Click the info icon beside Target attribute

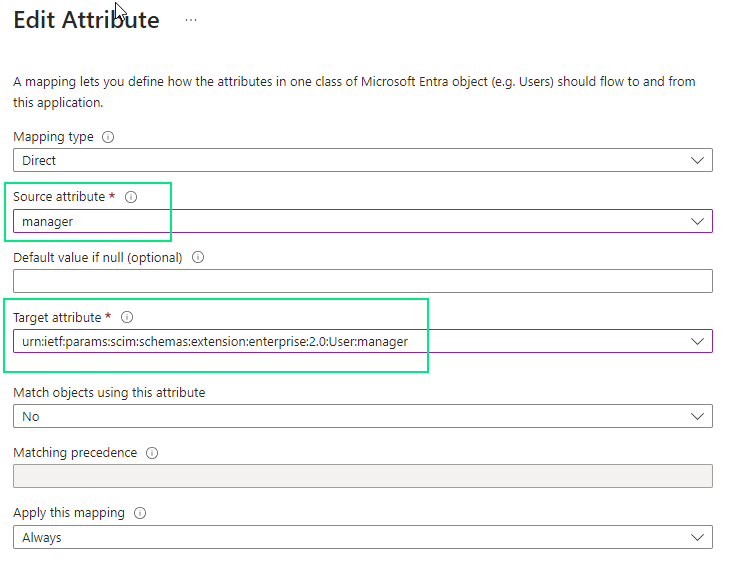(127, 317)
